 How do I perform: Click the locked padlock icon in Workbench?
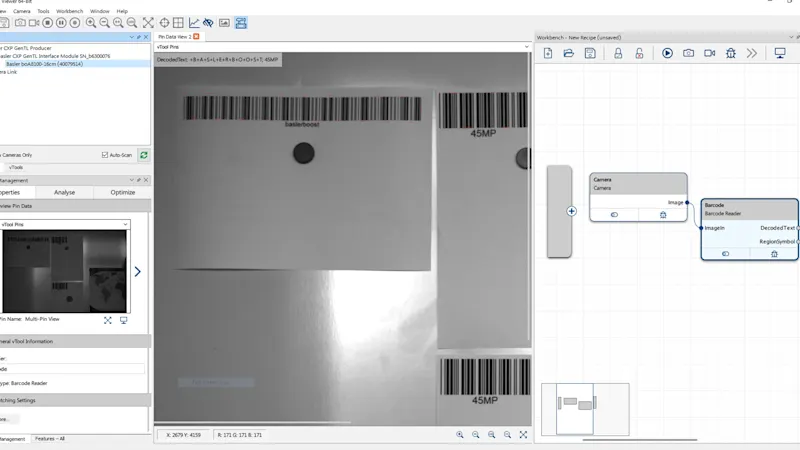(618, 53)
